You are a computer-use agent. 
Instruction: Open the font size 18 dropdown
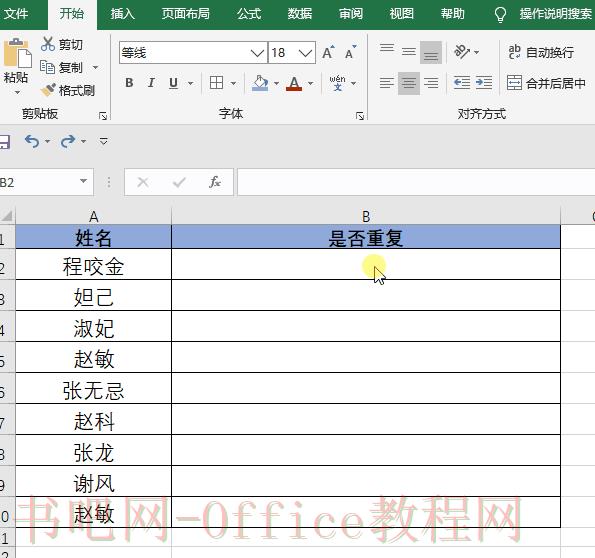coord(305,53)
